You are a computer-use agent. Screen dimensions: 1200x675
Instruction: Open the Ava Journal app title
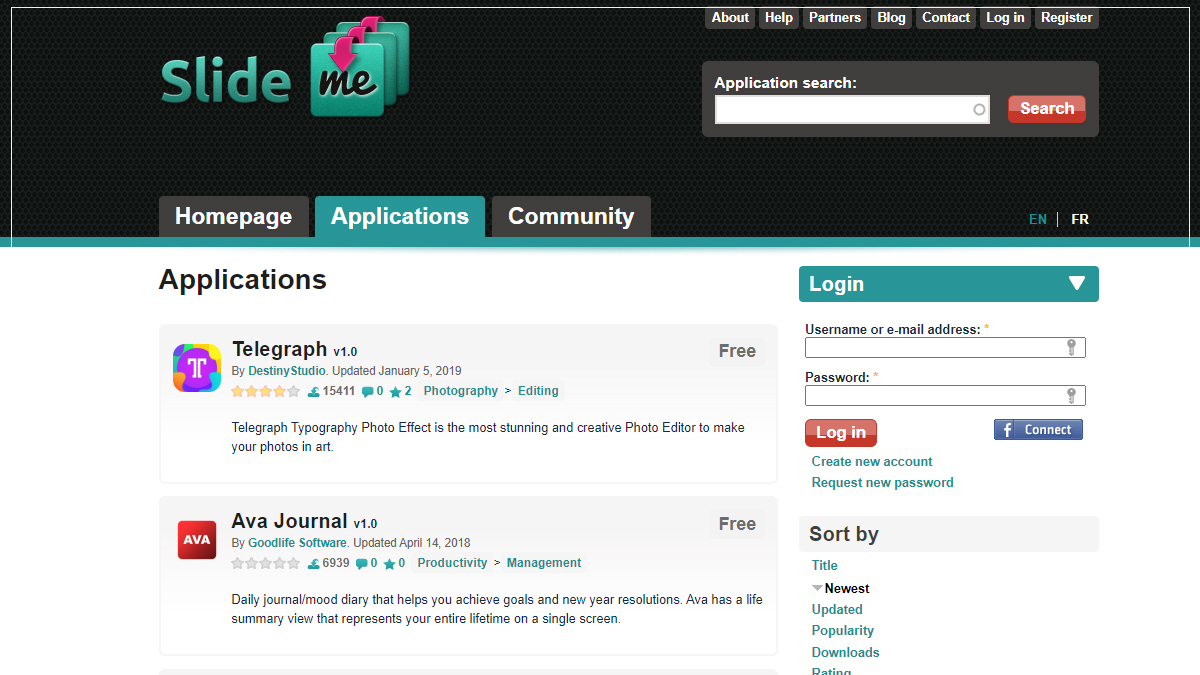(x=290, y=521)
